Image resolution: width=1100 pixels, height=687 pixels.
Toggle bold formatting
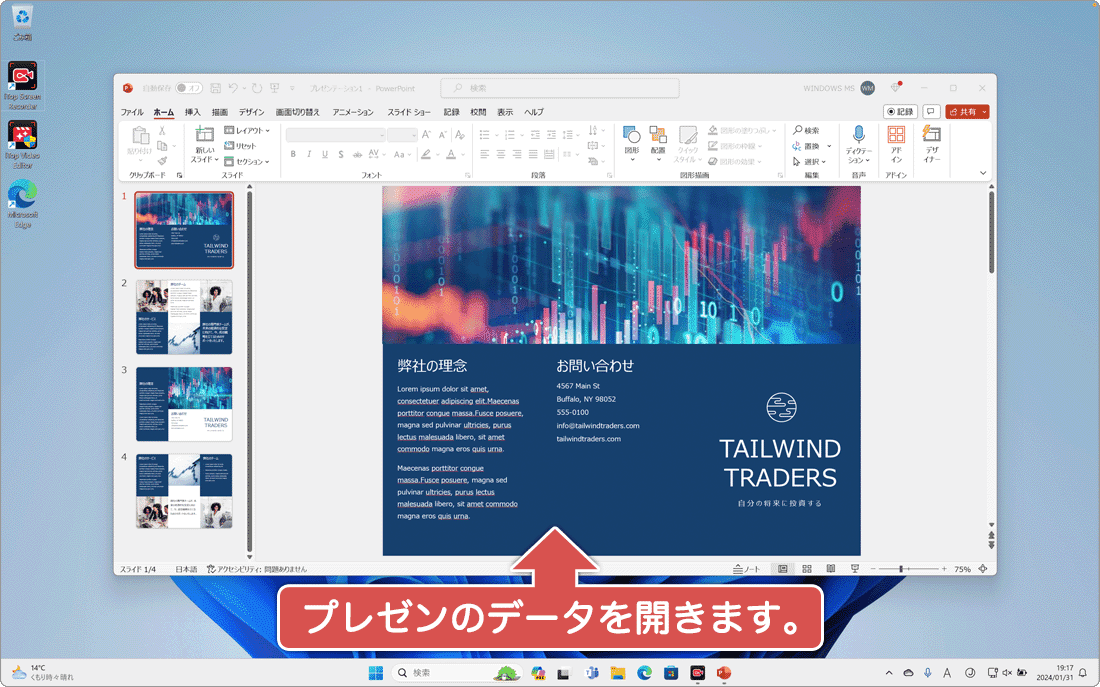click(294, 153)
